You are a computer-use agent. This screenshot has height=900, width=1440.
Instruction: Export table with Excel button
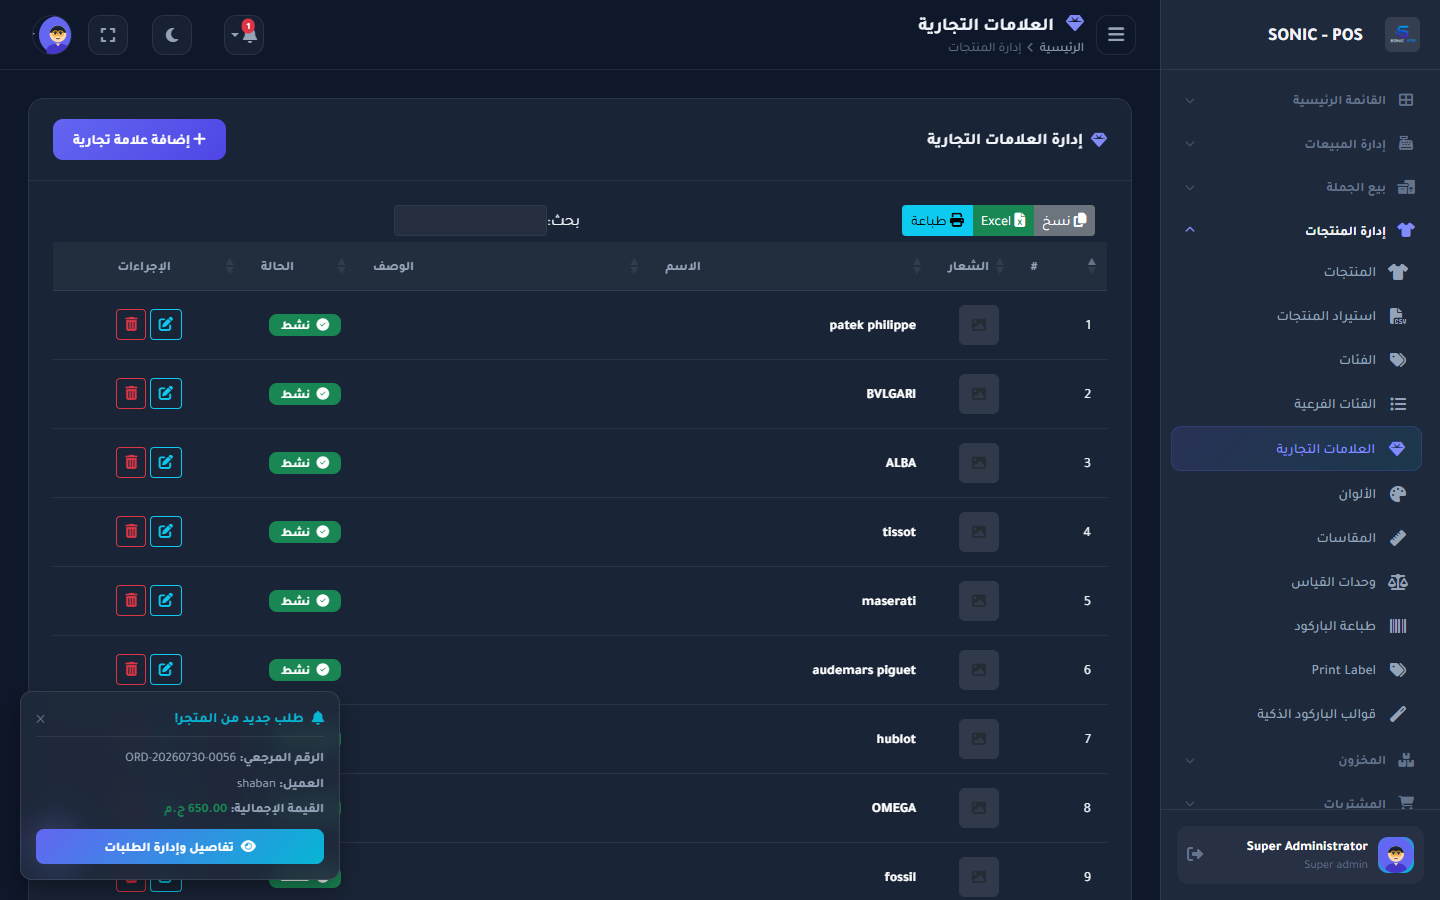pyautogui.click(x=1003, y=221)
